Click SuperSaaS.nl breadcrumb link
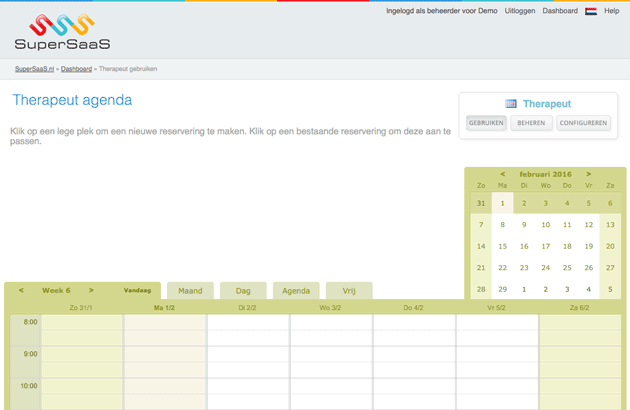Viewport: 630px width, 410px height. pos(35,69)
